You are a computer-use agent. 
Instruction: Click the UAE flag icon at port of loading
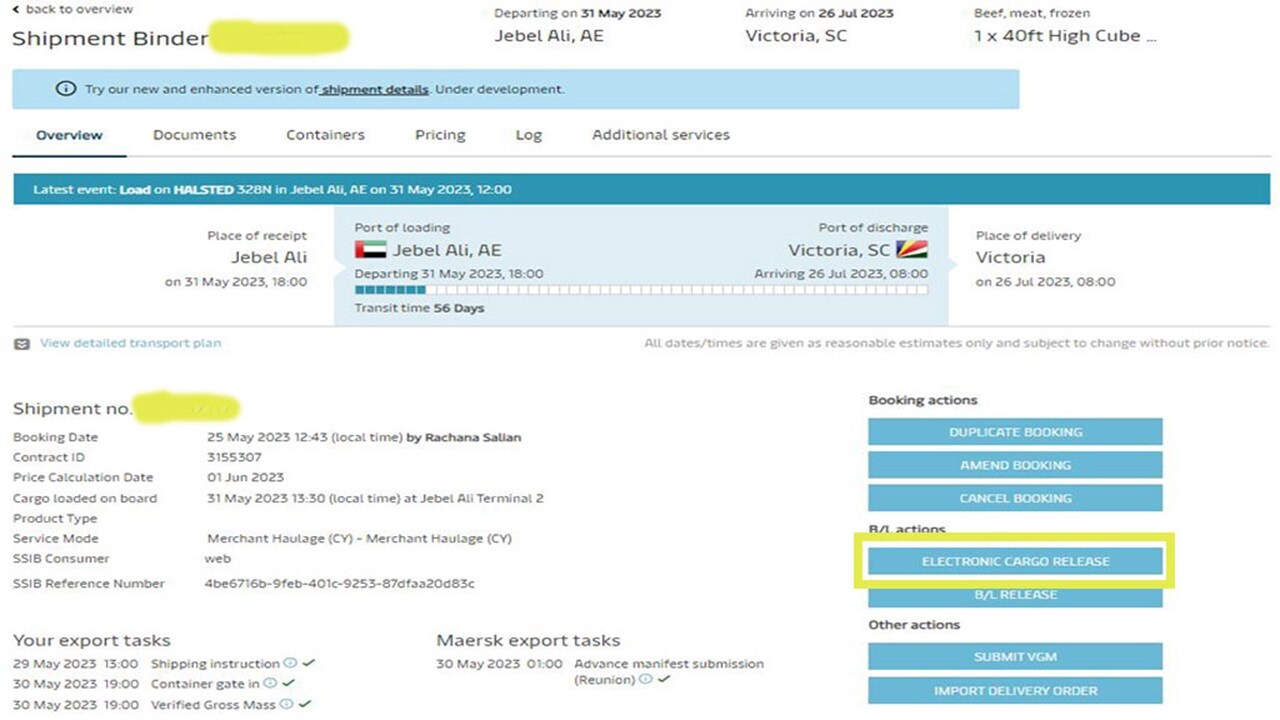[x=370, y=250]
